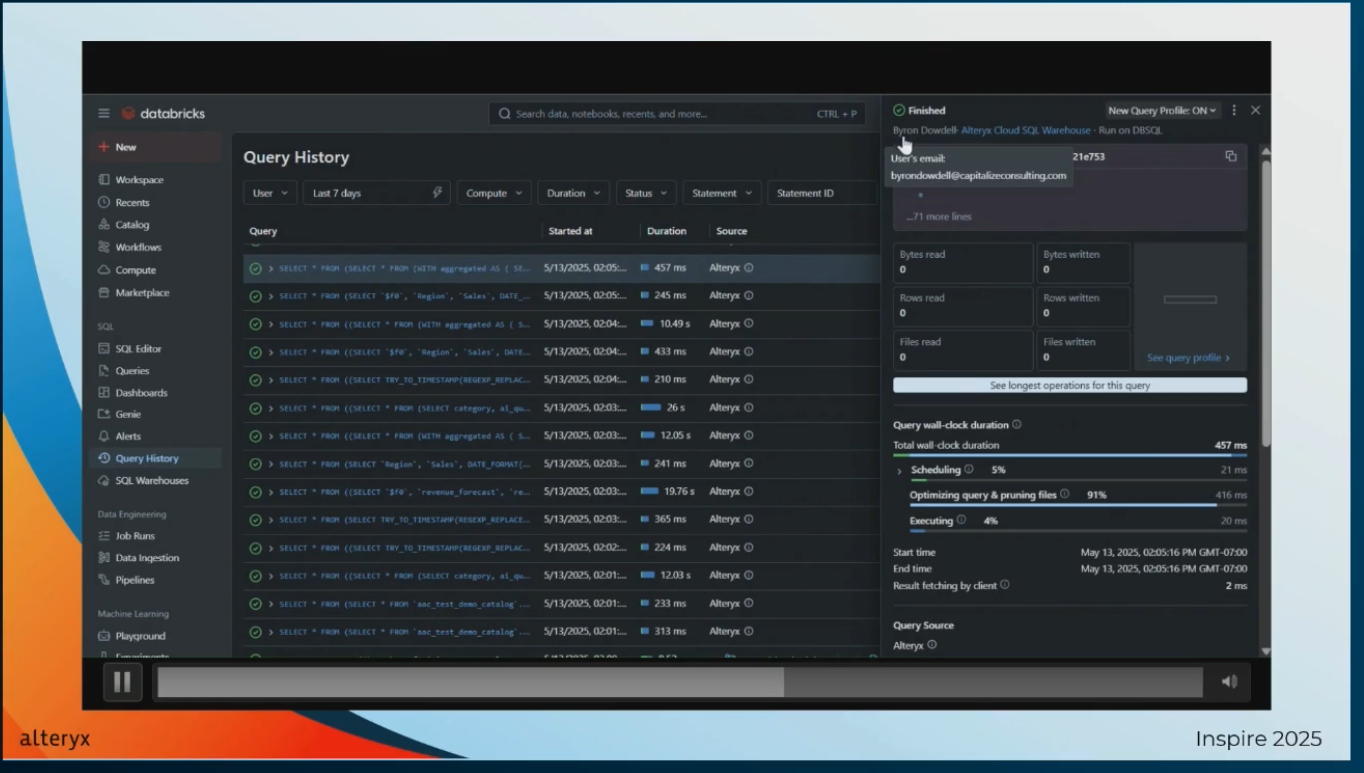Click the Query Source Alteryx info icon
Viewport: 1364px width, 773px height.
932,645
